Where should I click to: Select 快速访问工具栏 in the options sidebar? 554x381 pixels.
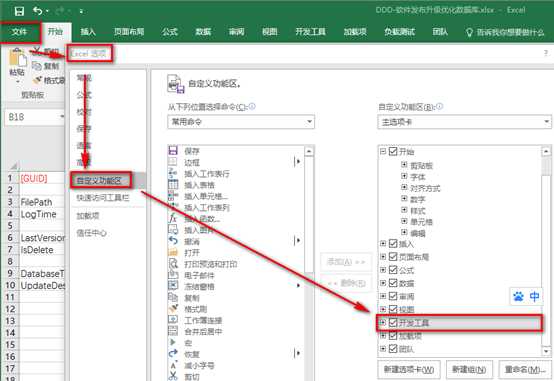coord(103,198)
